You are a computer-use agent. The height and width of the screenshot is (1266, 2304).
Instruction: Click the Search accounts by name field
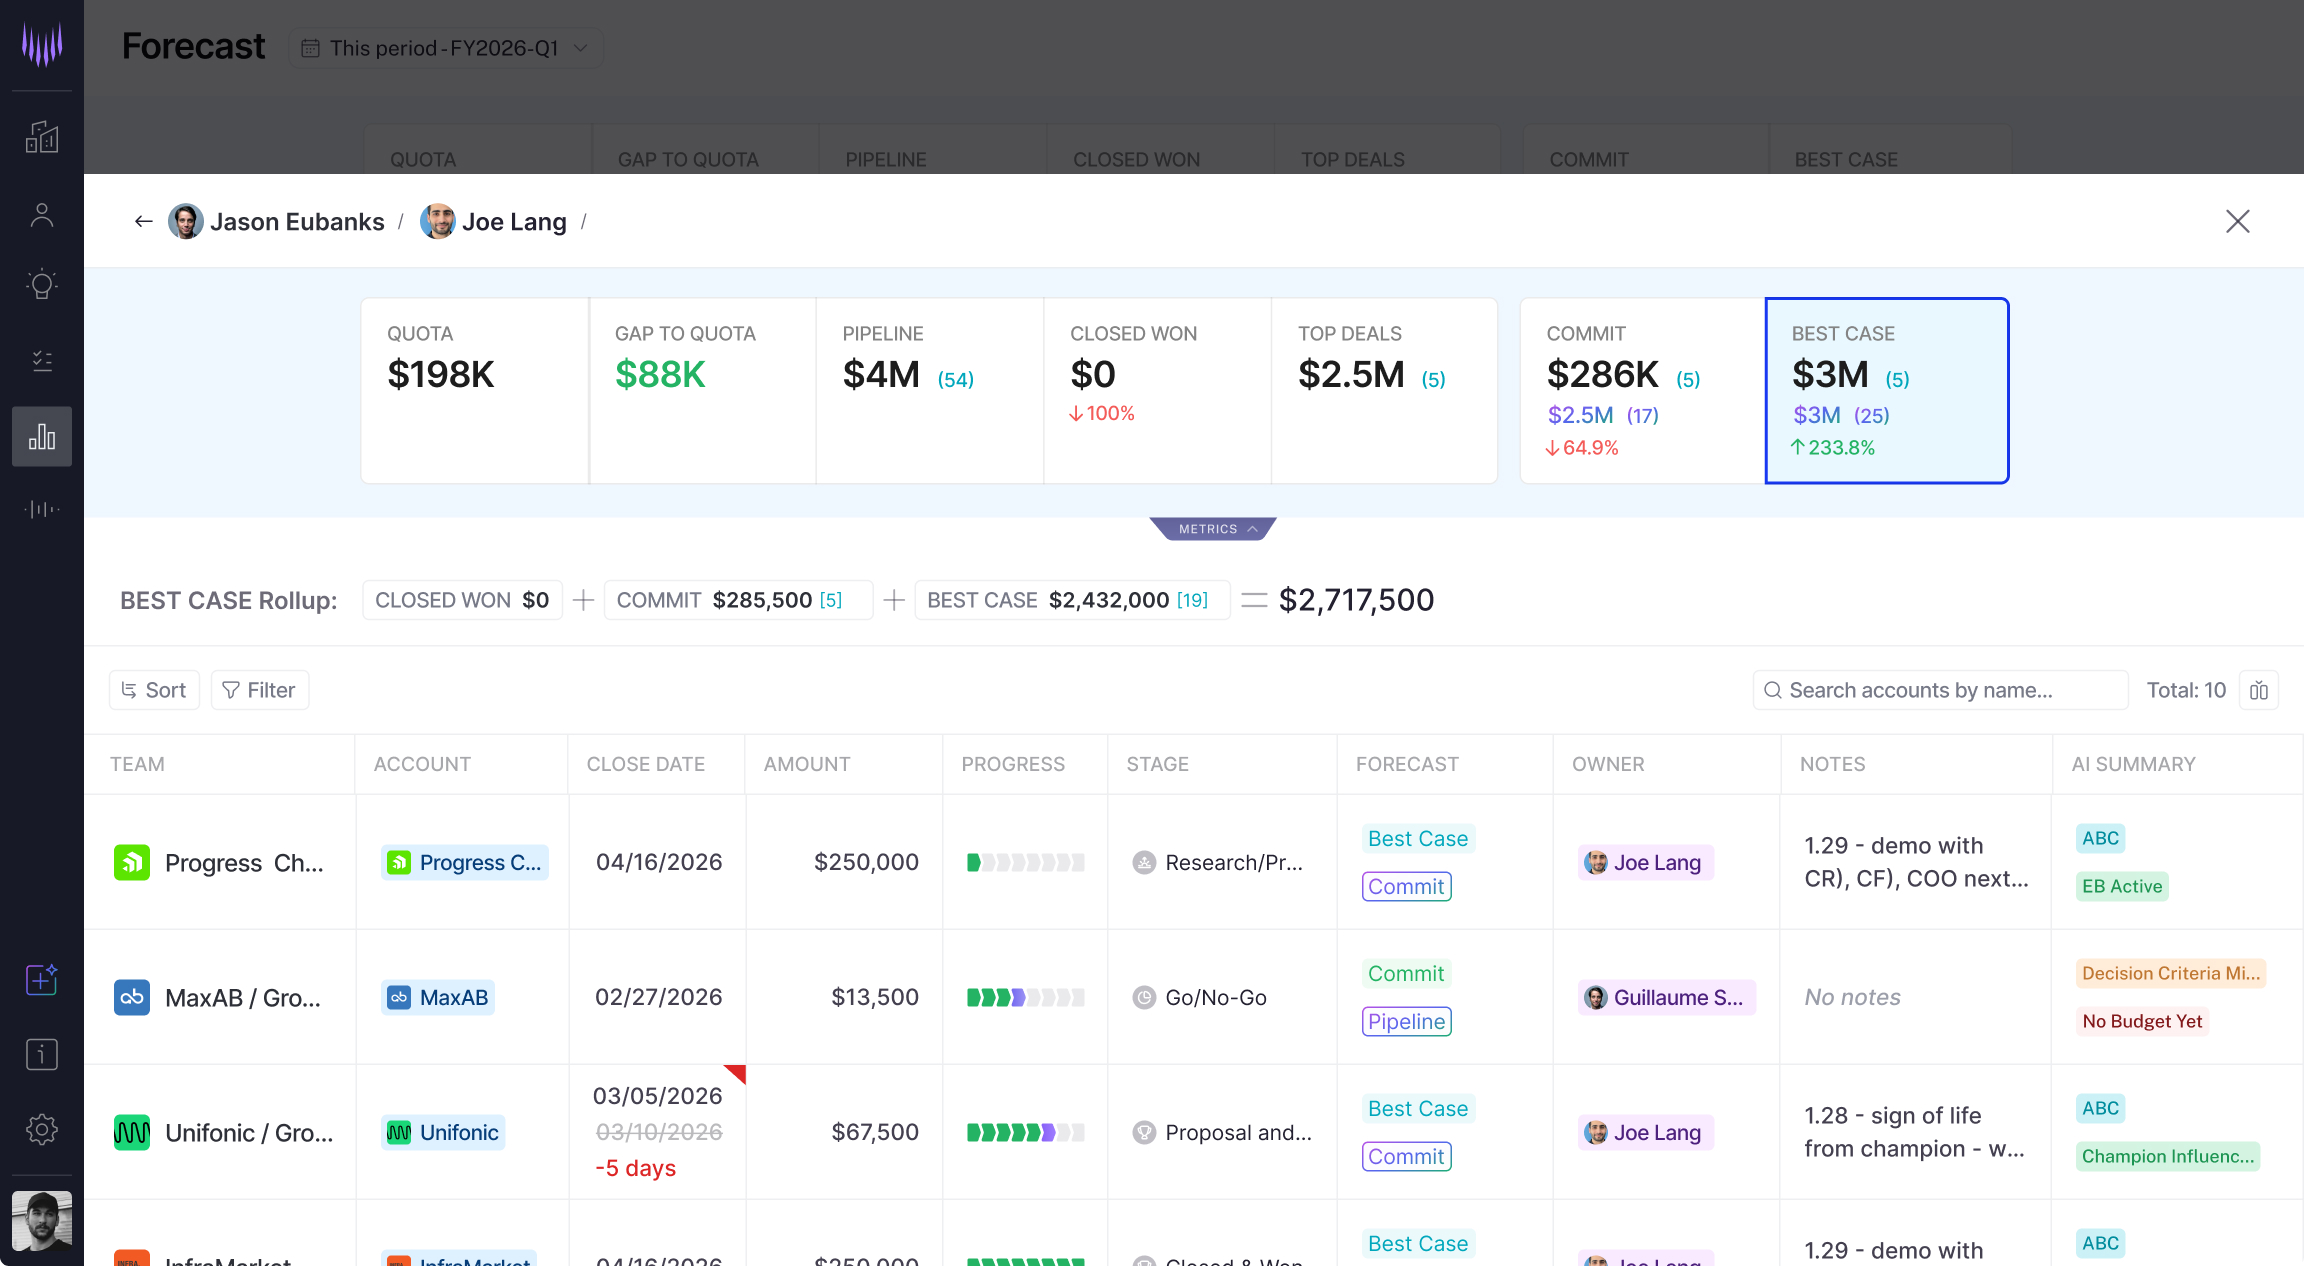point(1939,691)
